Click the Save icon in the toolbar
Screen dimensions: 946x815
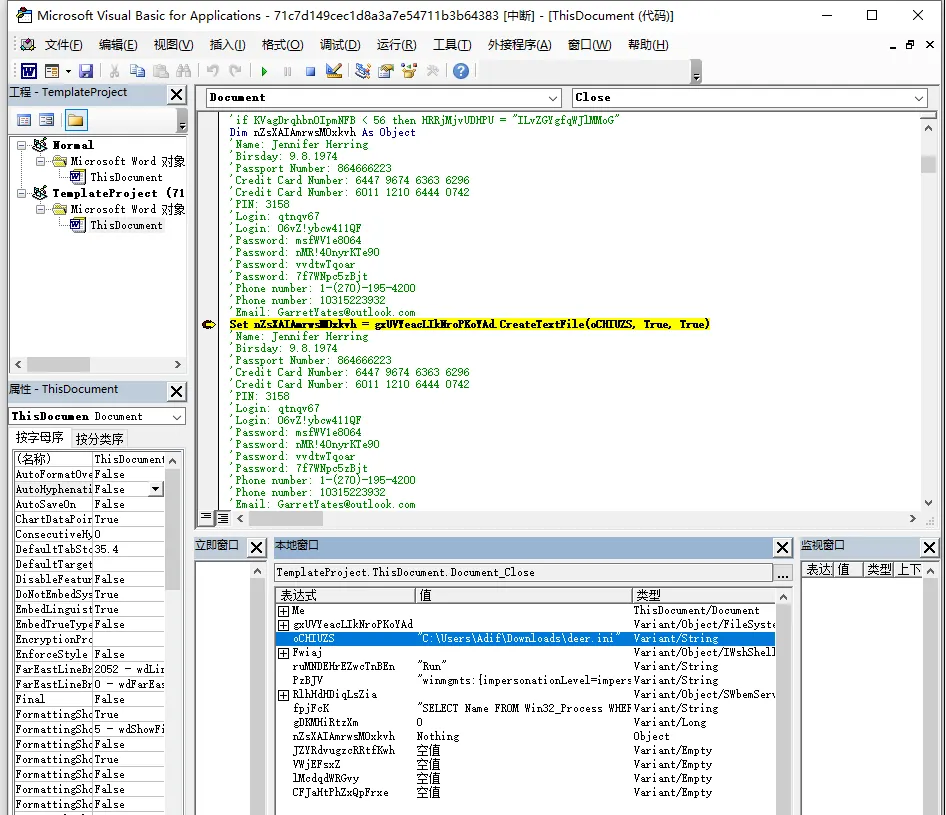tap(86, 71)
